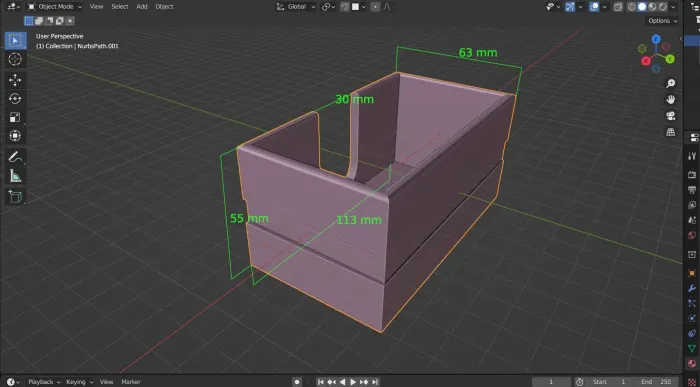
Task: Select the Rotate tool
Action: [15, 99]
